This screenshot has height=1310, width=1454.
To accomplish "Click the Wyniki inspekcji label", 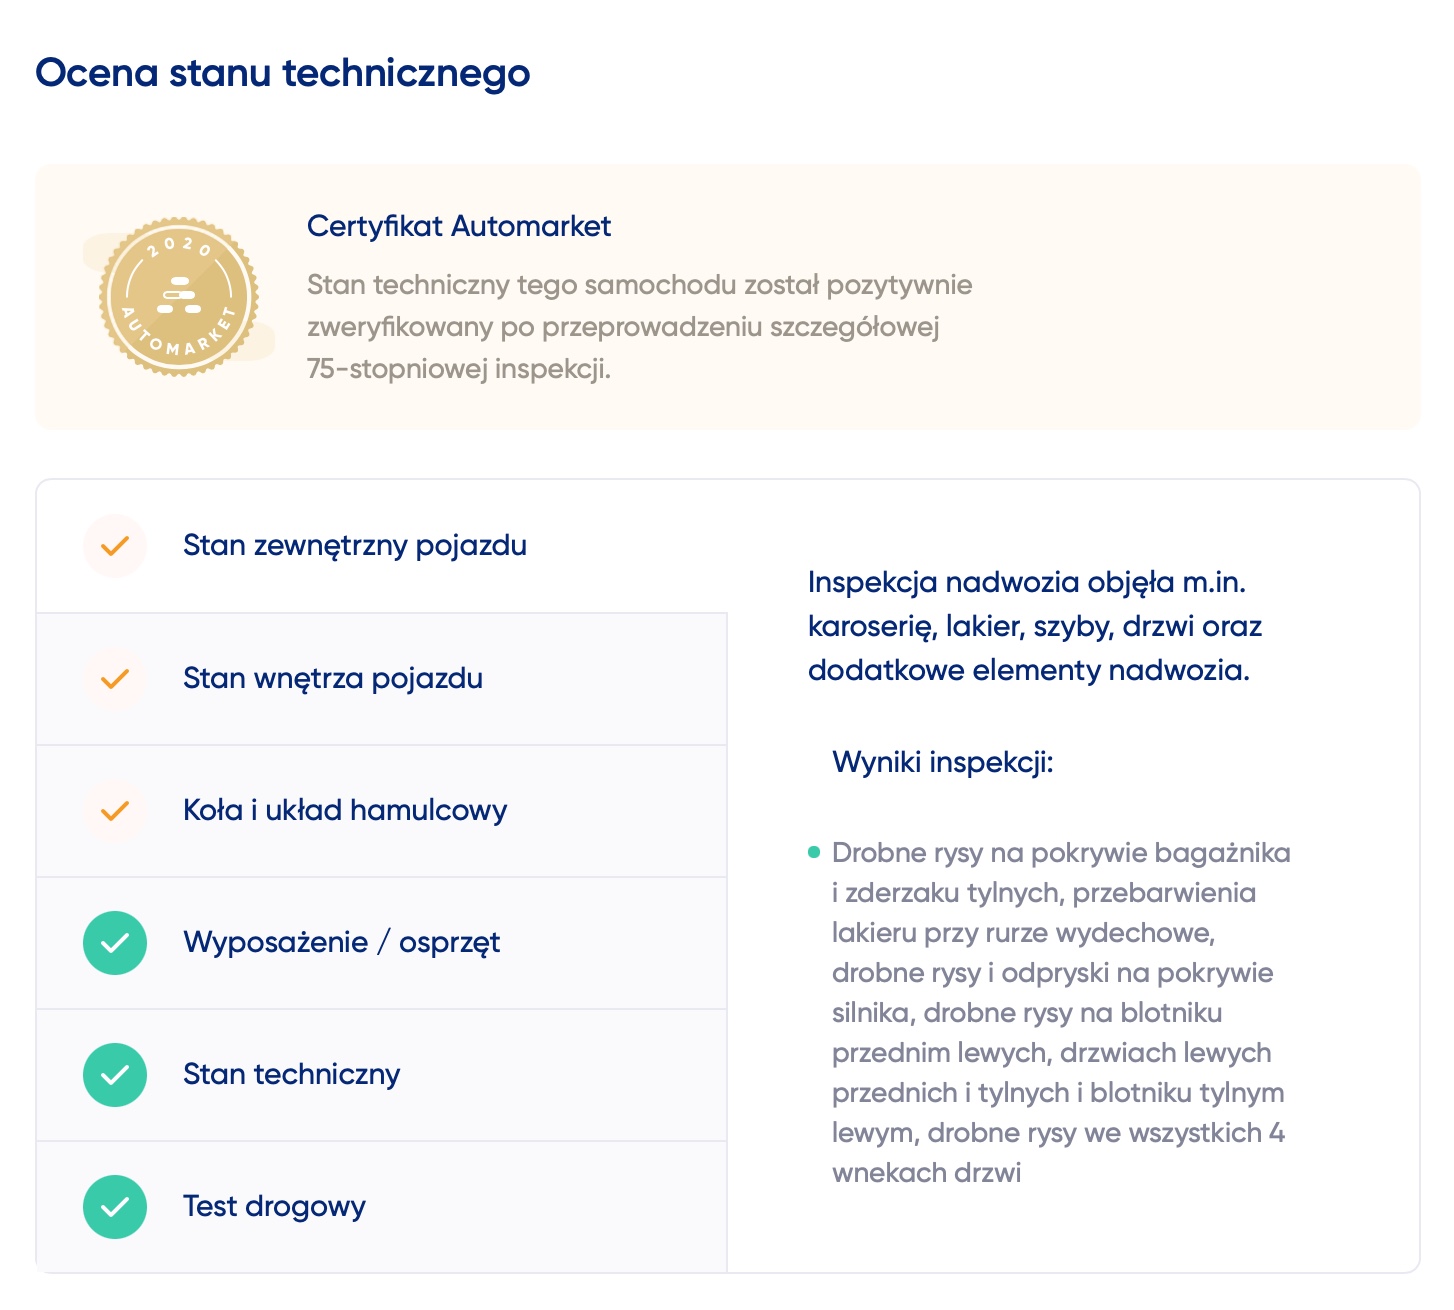I will 943,762.
